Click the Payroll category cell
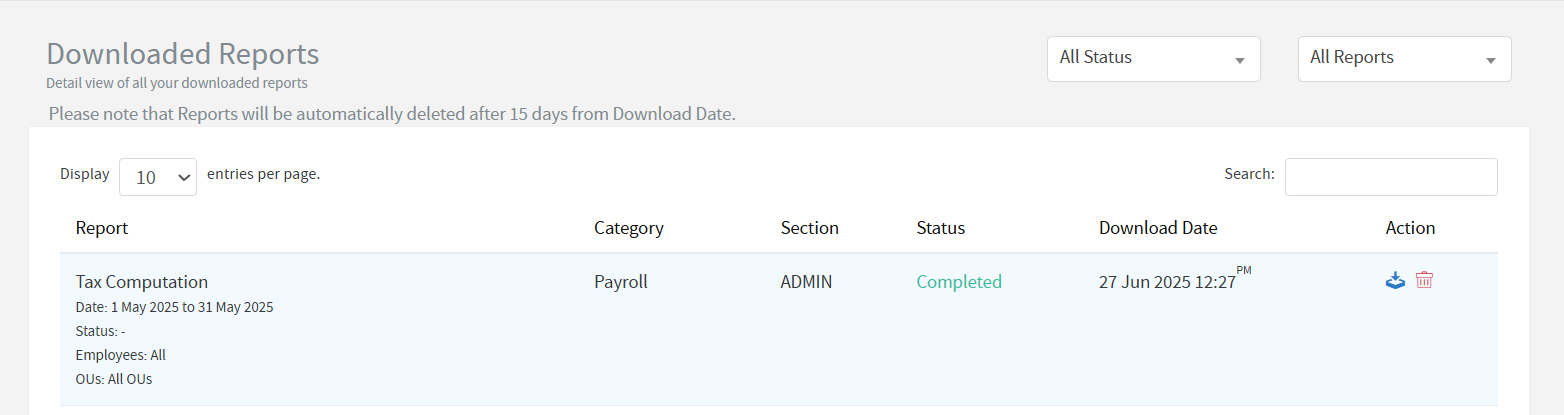 pyautogui.click(x=620, y=282)
